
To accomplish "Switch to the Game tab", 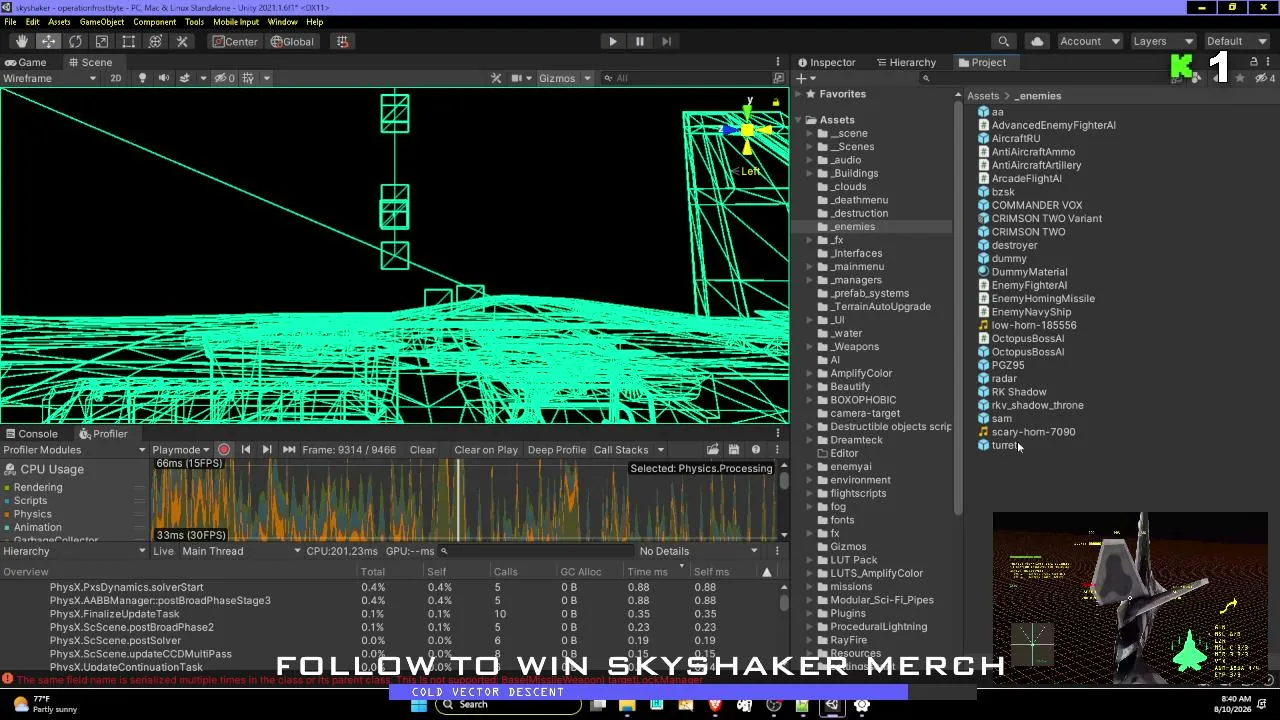I will pyautogui.click(x=26, y=62).
